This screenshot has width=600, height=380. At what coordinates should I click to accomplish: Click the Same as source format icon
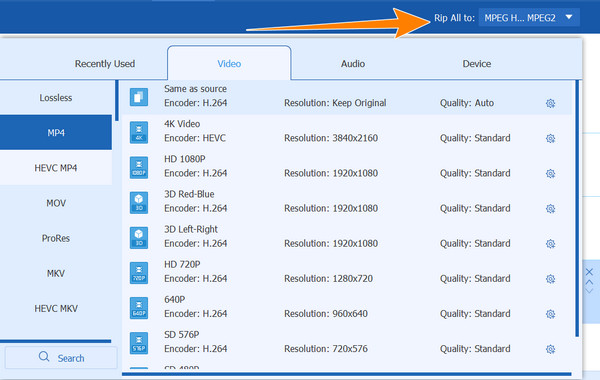(x=139, y=97)
